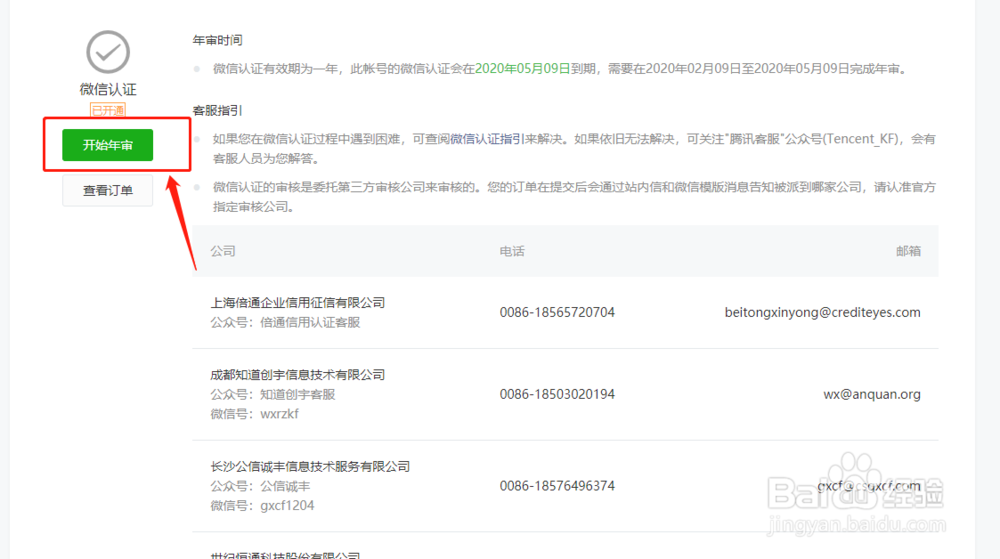Click the WeChat verification checkmark icon
This screenshot has height=559, width=1000.
[108, 52]
